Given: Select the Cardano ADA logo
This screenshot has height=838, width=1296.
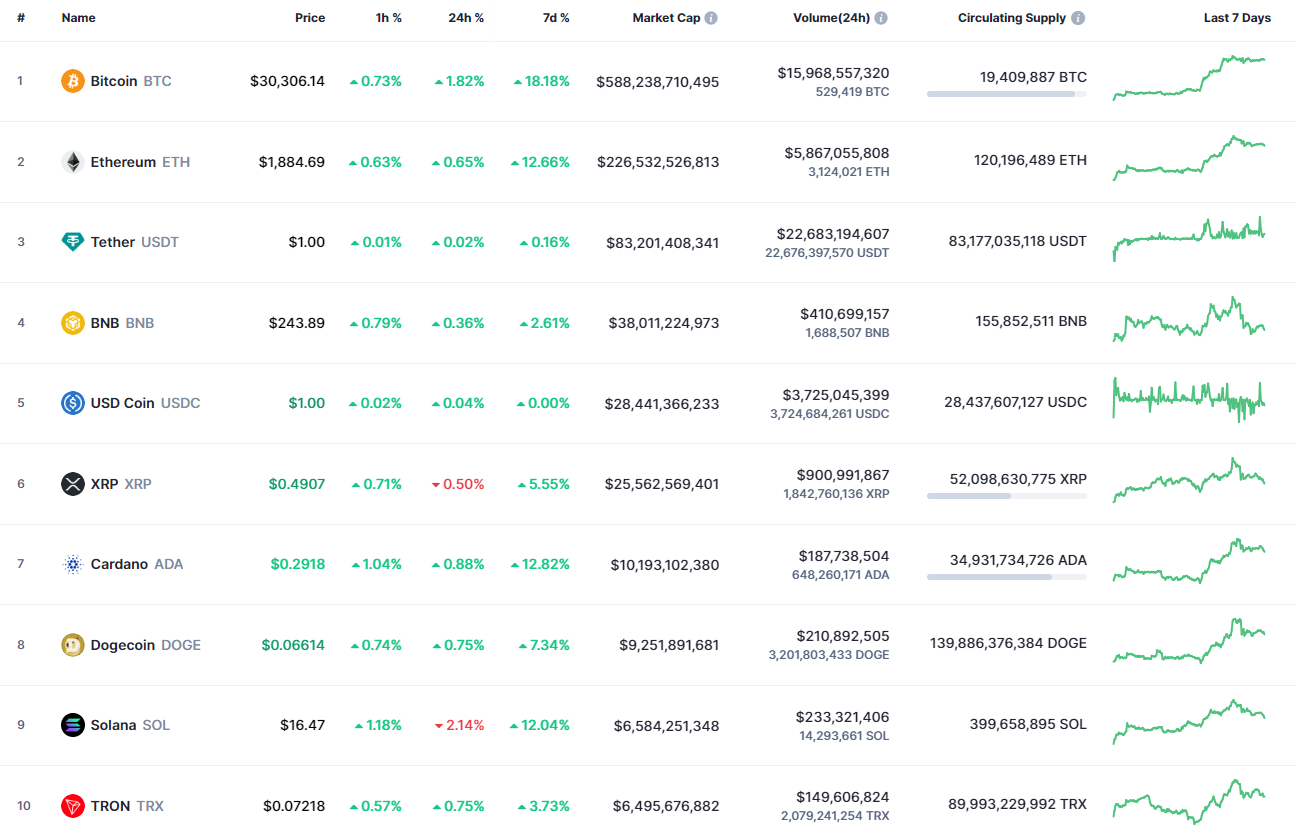Looking at the screenshot, I should 71,564.
